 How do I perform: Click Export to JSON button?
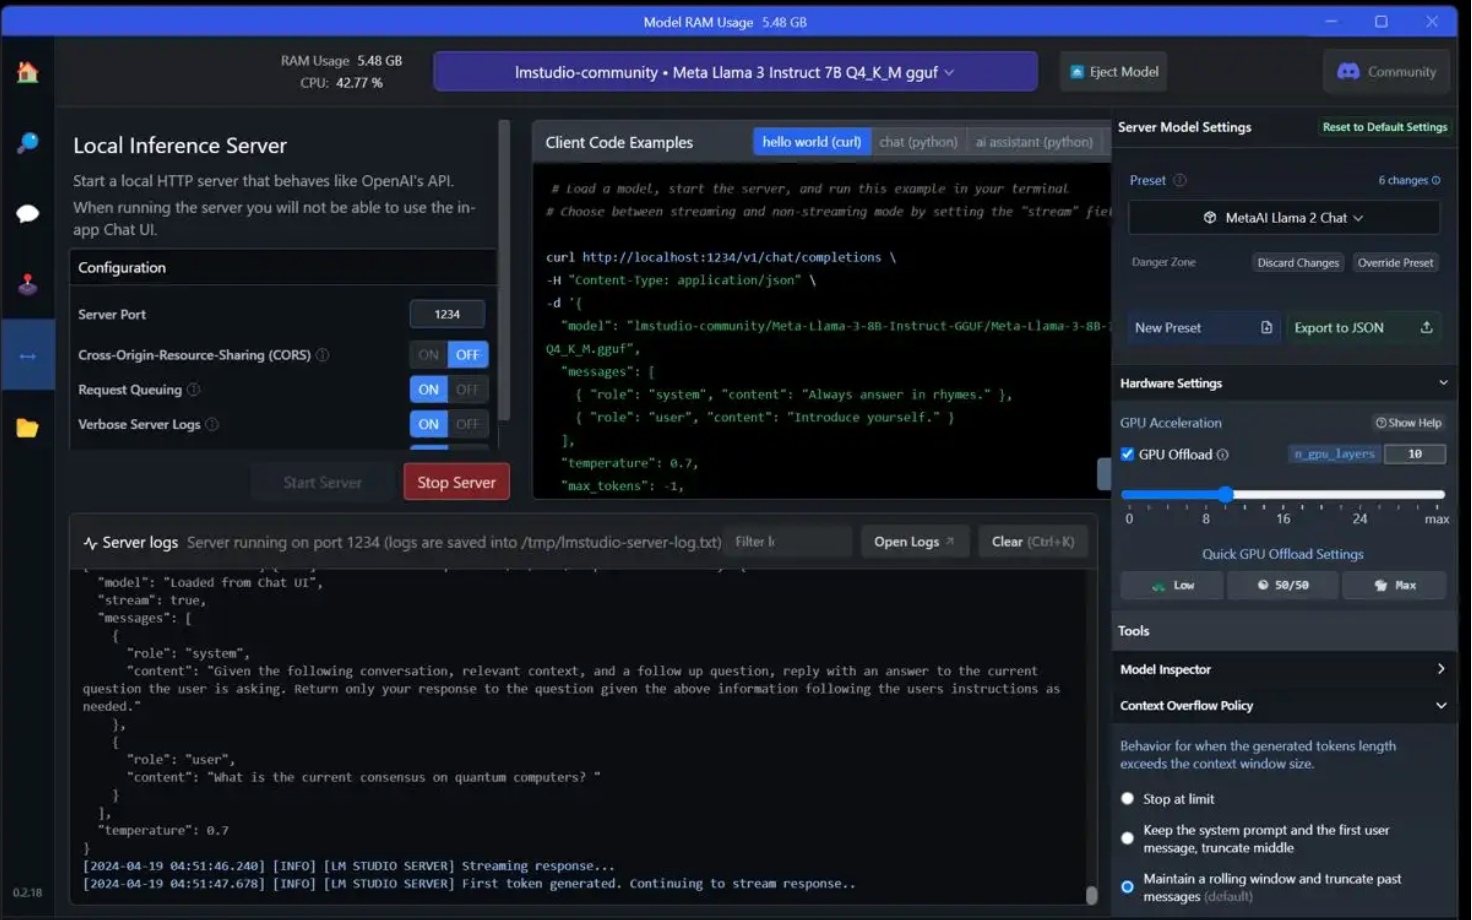click(1363, 328)
